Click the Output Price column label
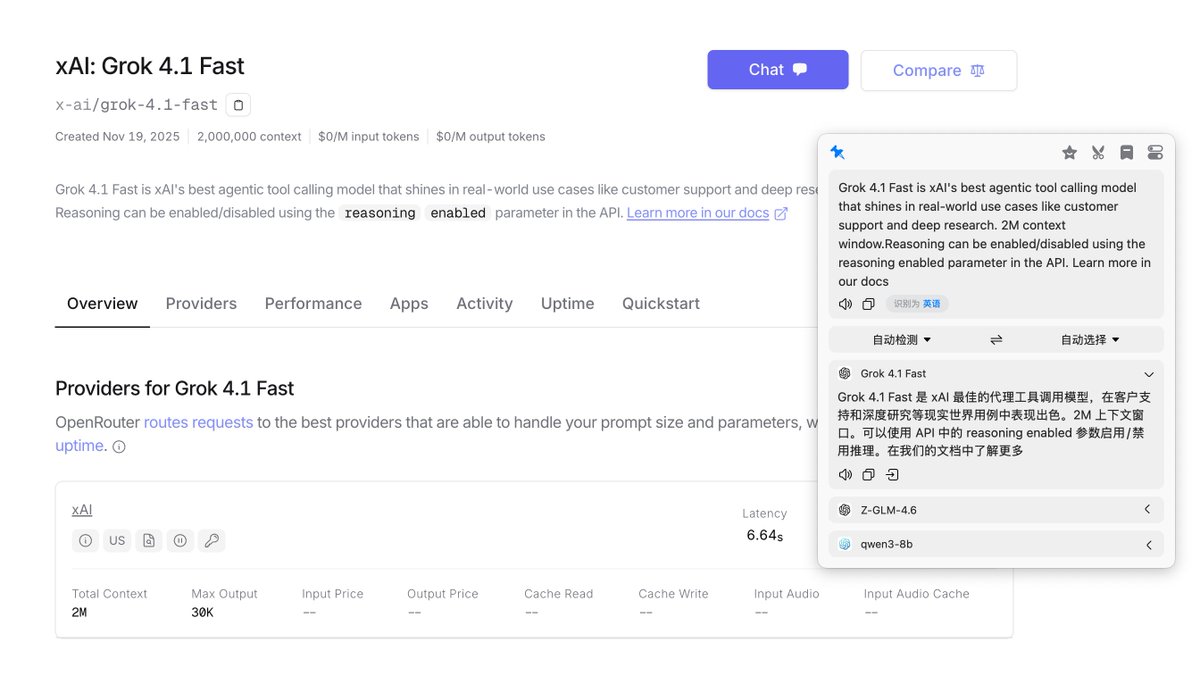Viewport: 1200px width, 676px height. (x=445, y=594)
